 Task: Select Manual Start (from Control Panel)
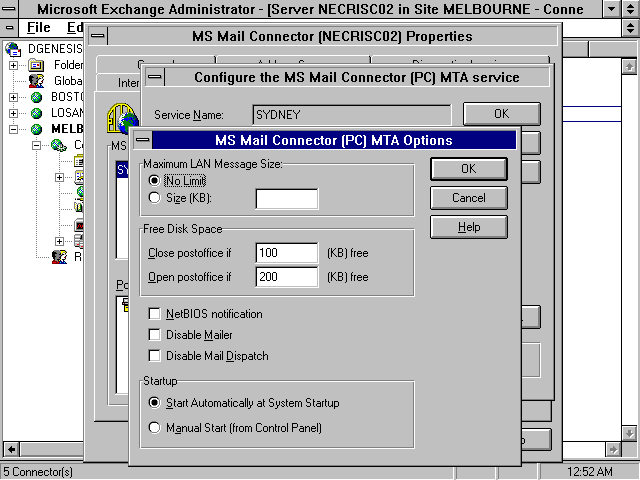tap(154, 428)
